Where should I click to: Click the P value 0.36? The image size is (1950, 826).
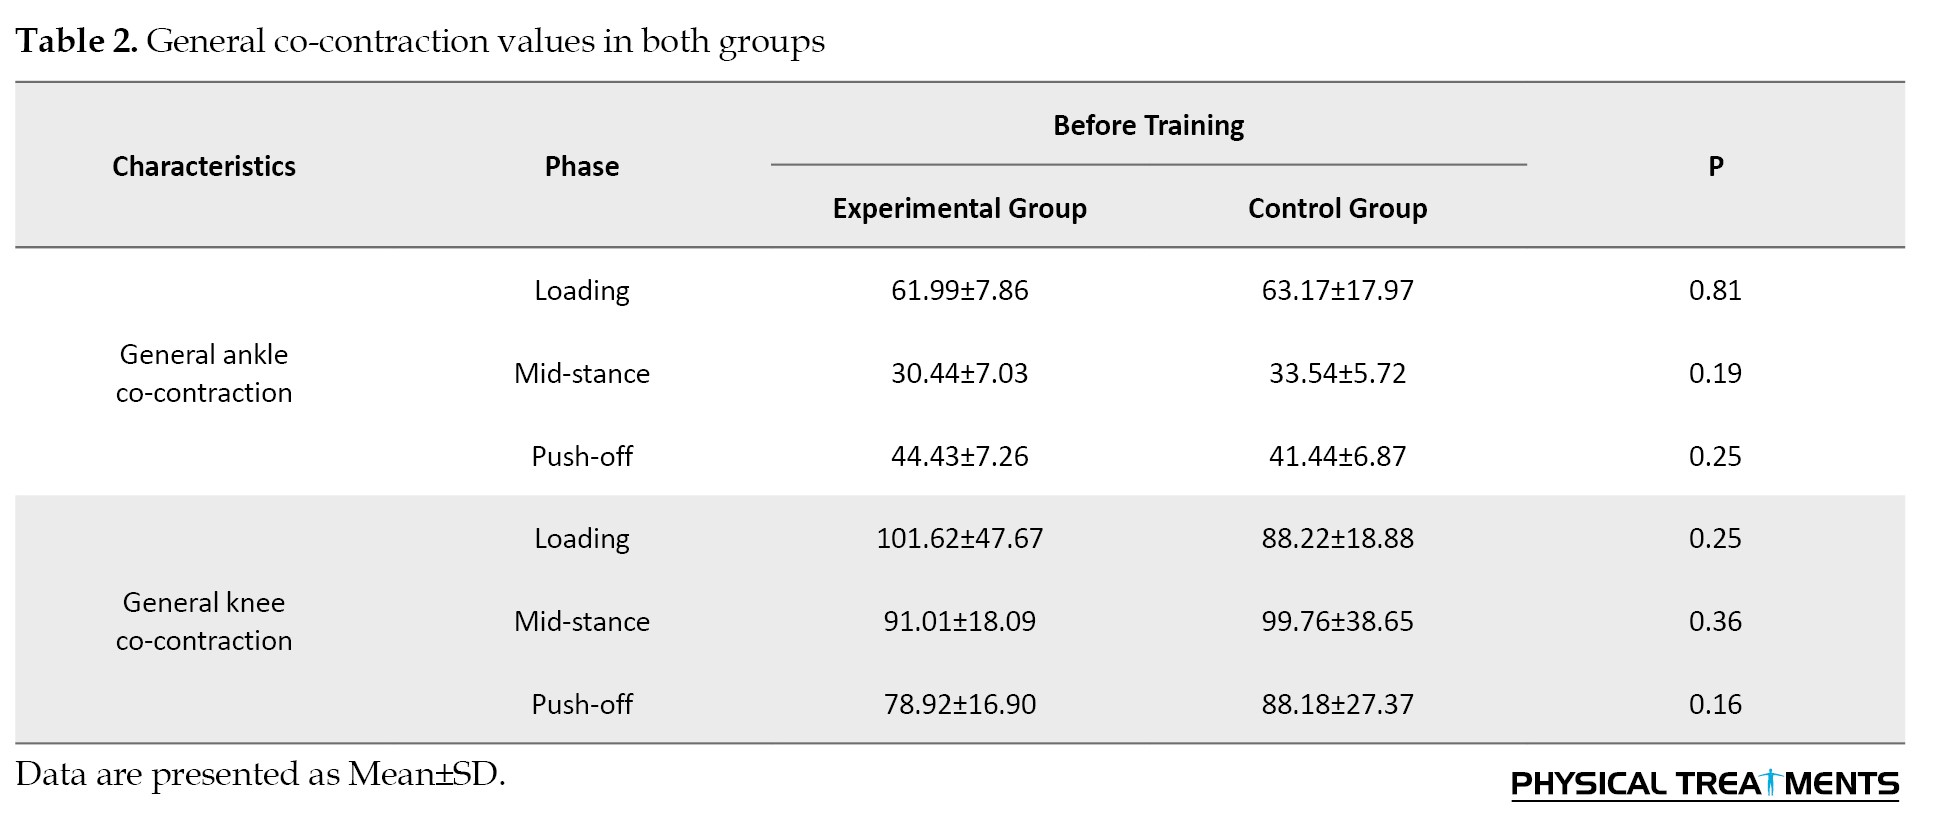pos(1715,621)
